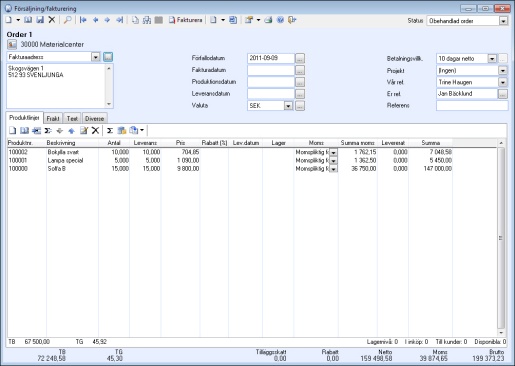515x366 pixels.
Task: Open Moms dropdown for Soffa B row
Action: click(333, 169)
